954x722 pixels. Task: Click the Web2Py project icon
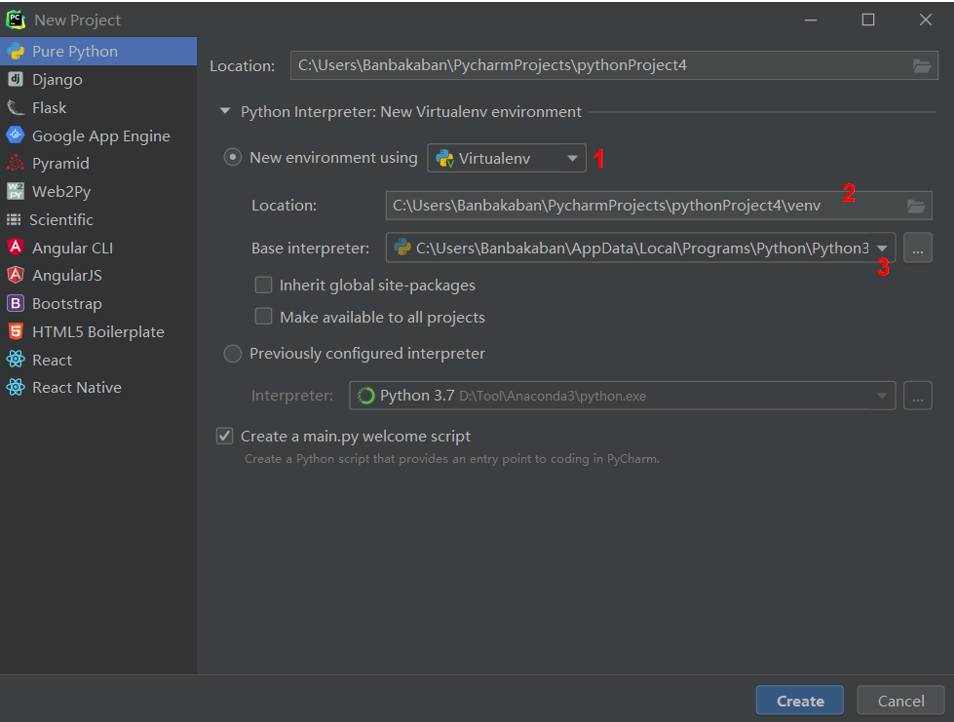[16, 191]
